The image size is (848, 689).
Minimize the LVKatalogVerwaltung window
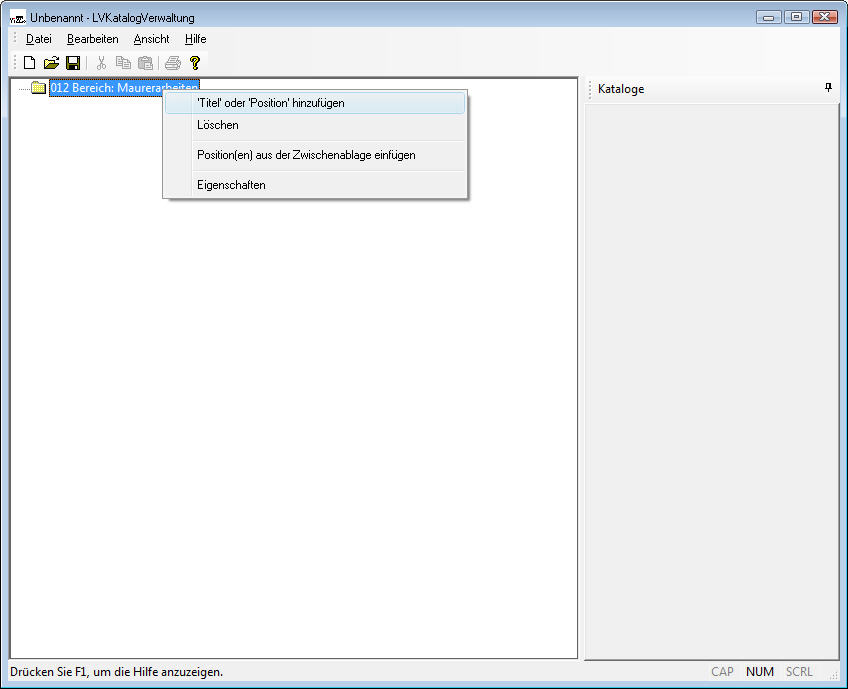coord(768,17)
